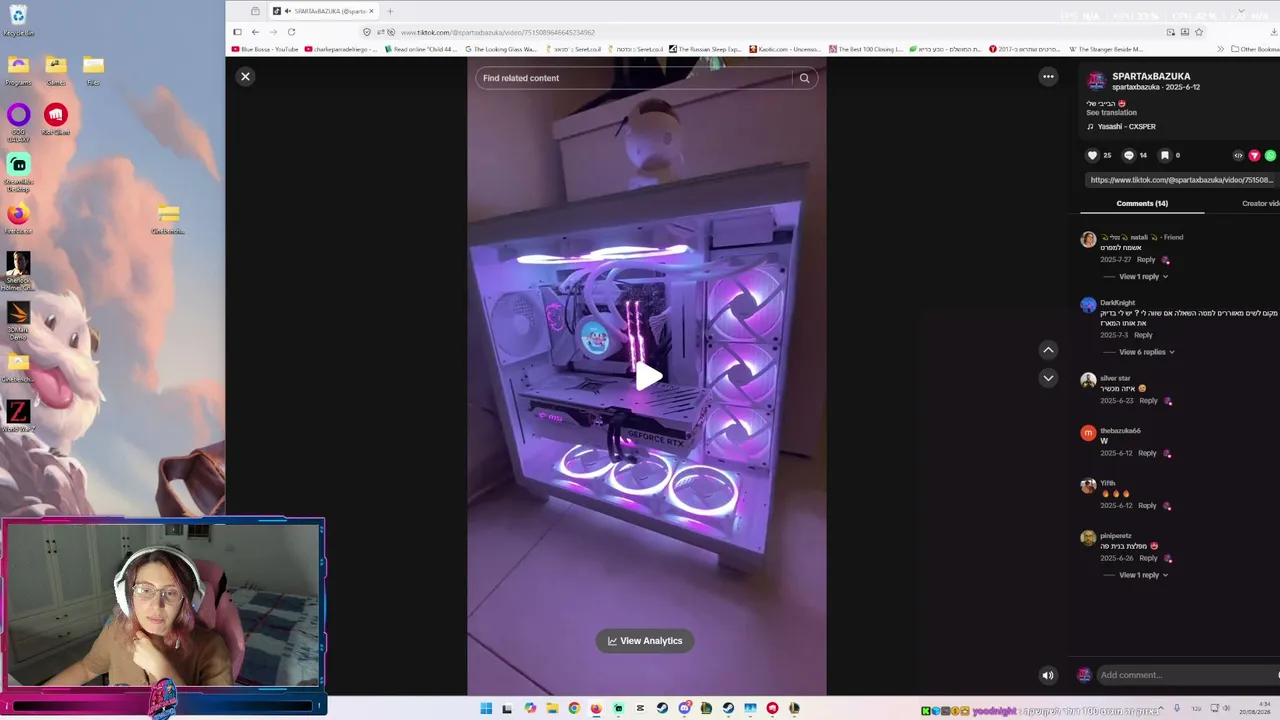This screenshot has height=720, width=1280.
Task: Mute the video with the speaker icon
Action: tap(1048, 675)
